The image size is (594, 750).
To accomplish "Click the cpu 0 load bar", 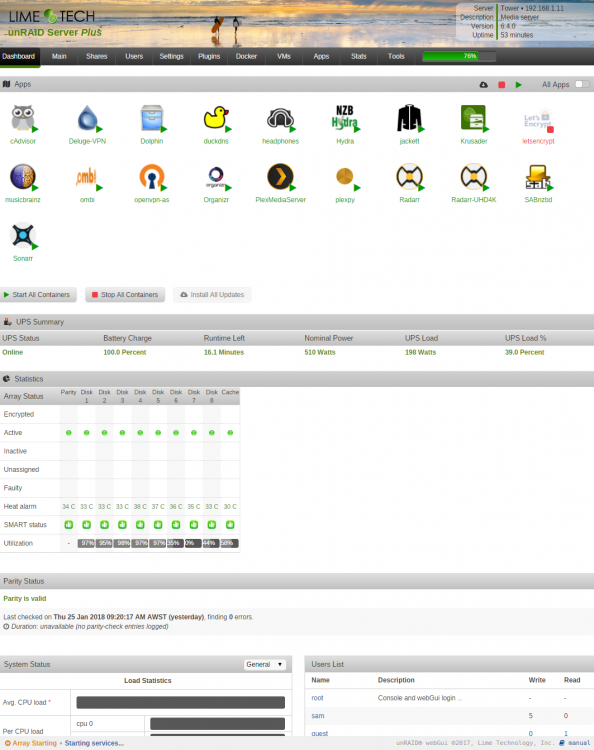I will [218, 724].
